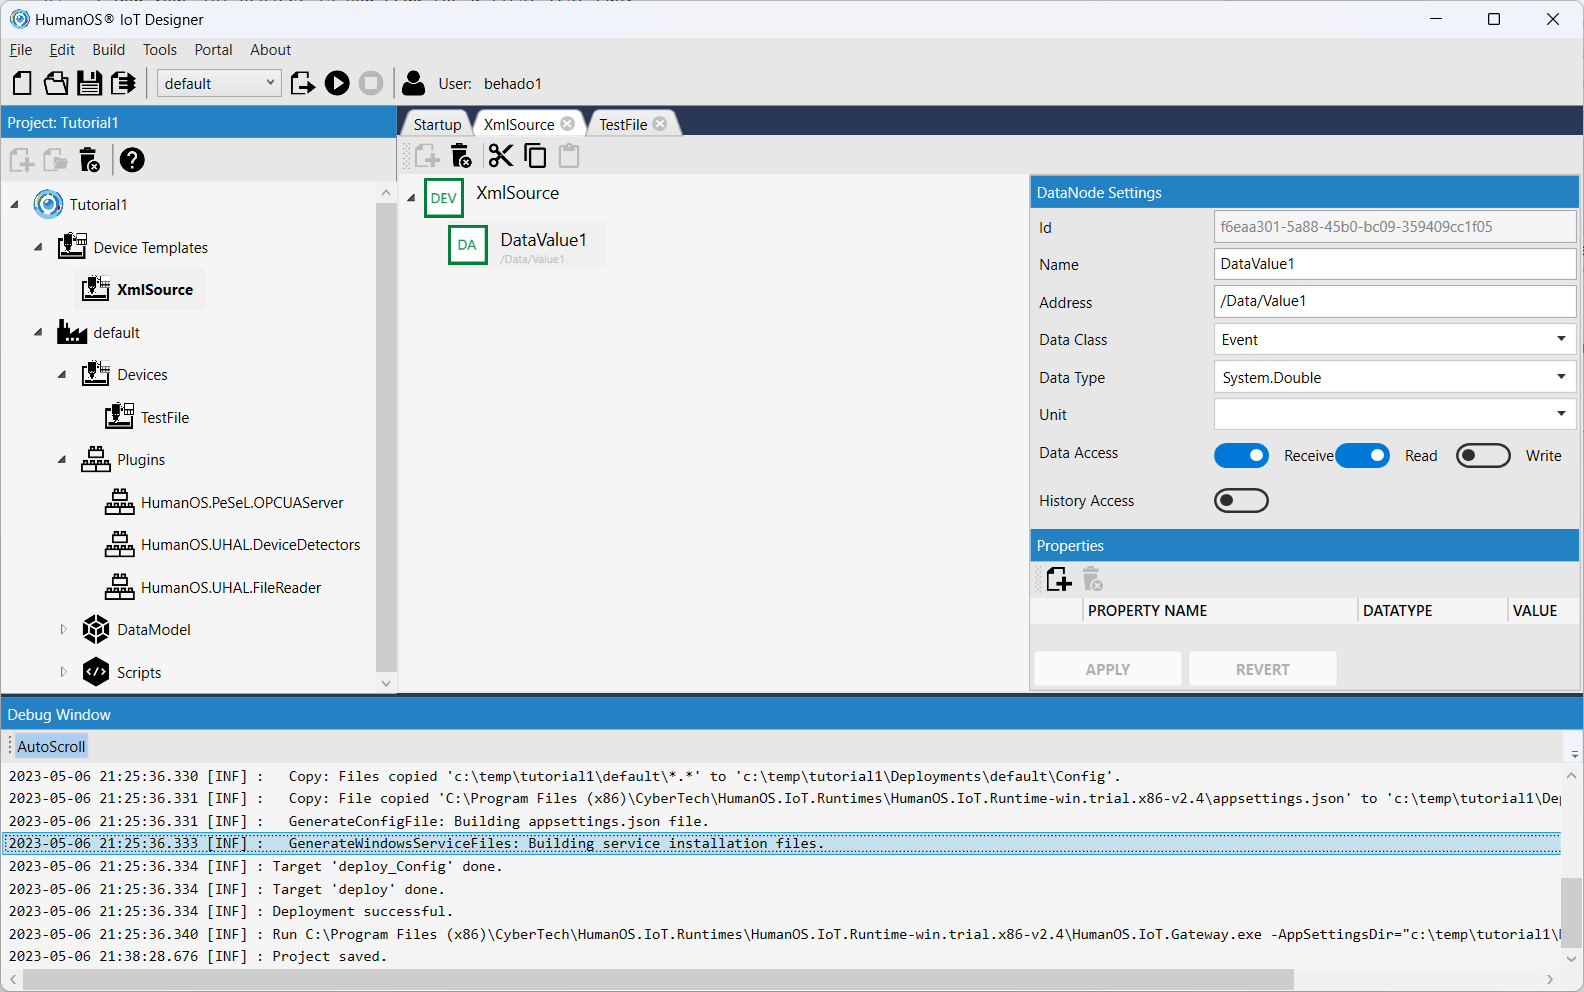Click the project panel add item icon
Viewport: 1584px width, 992px height.
tap(22, 160)
